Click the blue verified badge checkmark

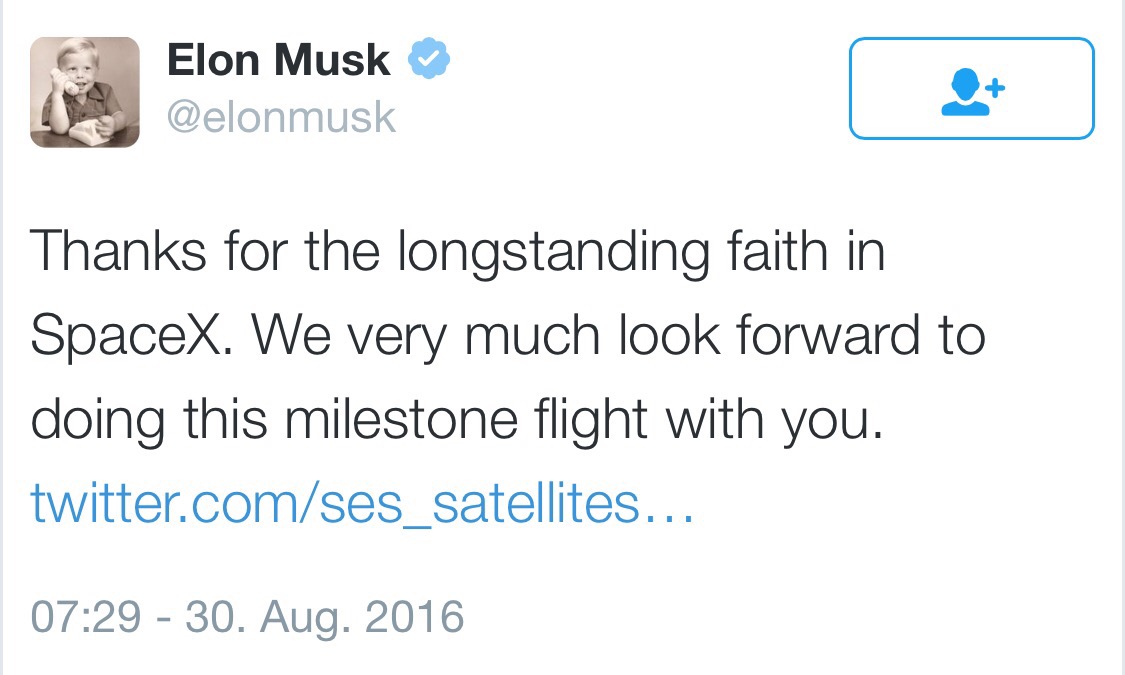pos(429,62)
